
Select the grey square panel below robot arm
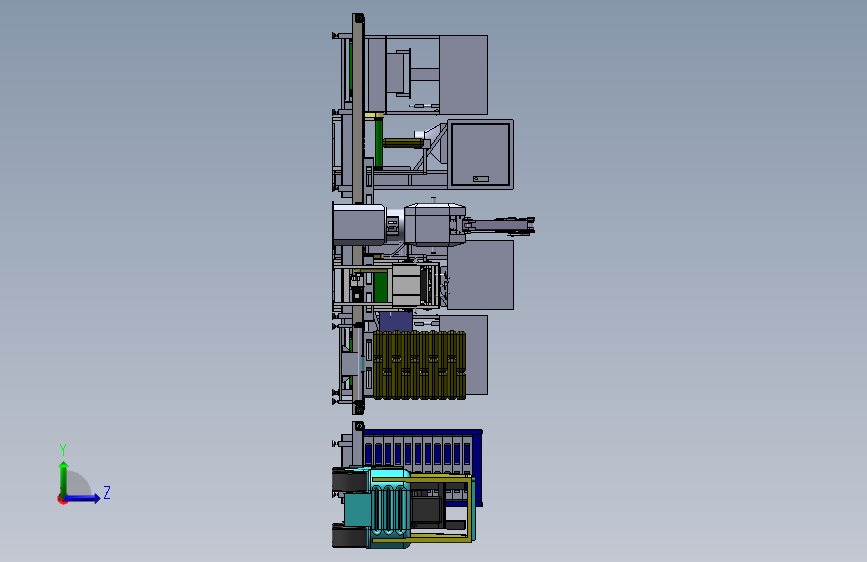[480, 274]
